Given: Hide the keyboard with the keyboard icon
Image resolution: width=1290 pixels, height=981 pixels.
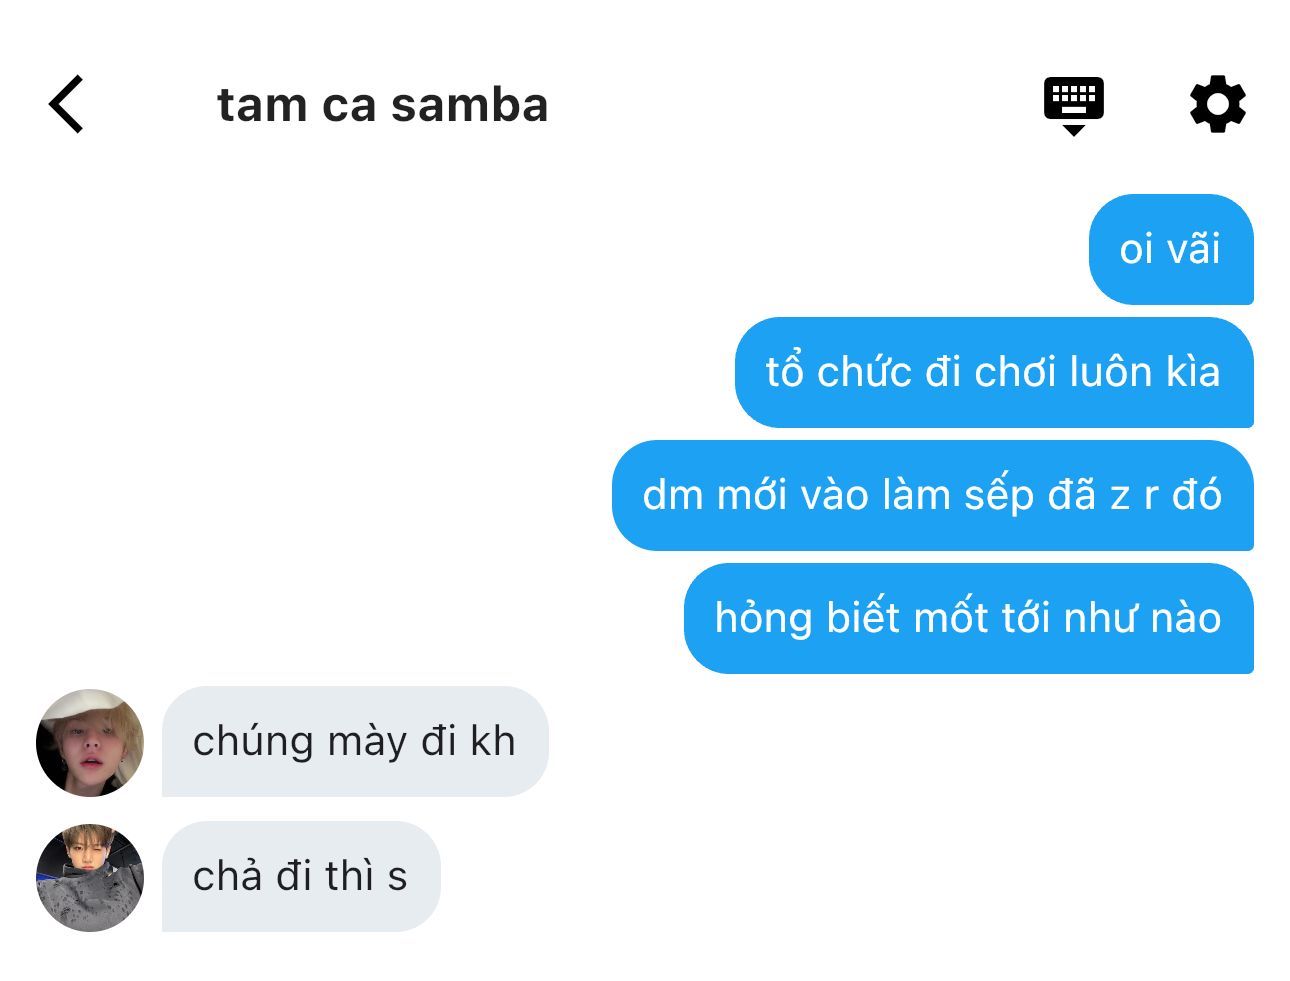Looking at the screenshot, I should click(x=1073, y=105).
